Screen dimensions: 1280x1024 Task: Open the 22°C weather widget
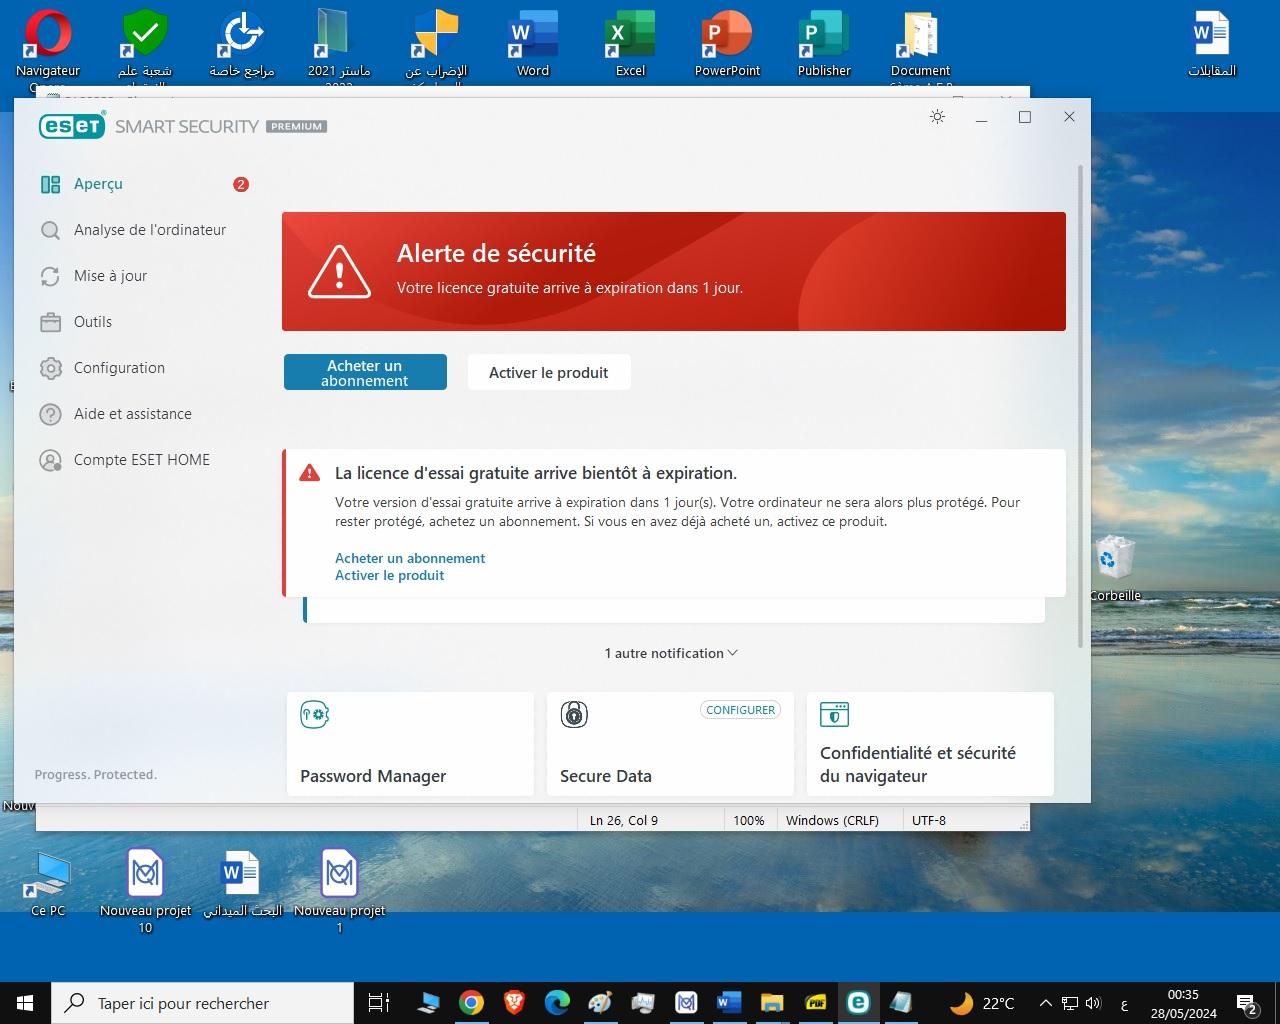click(x=982, y=1003)
